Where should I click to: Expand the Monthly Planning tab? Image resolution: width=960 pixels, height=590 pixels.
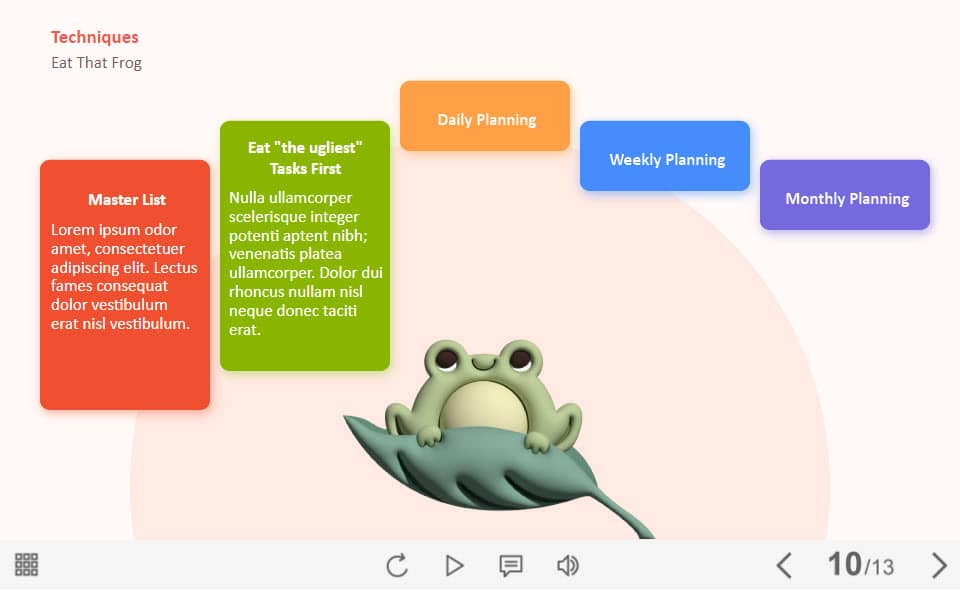pyautogui.click(x=845, y=195)
